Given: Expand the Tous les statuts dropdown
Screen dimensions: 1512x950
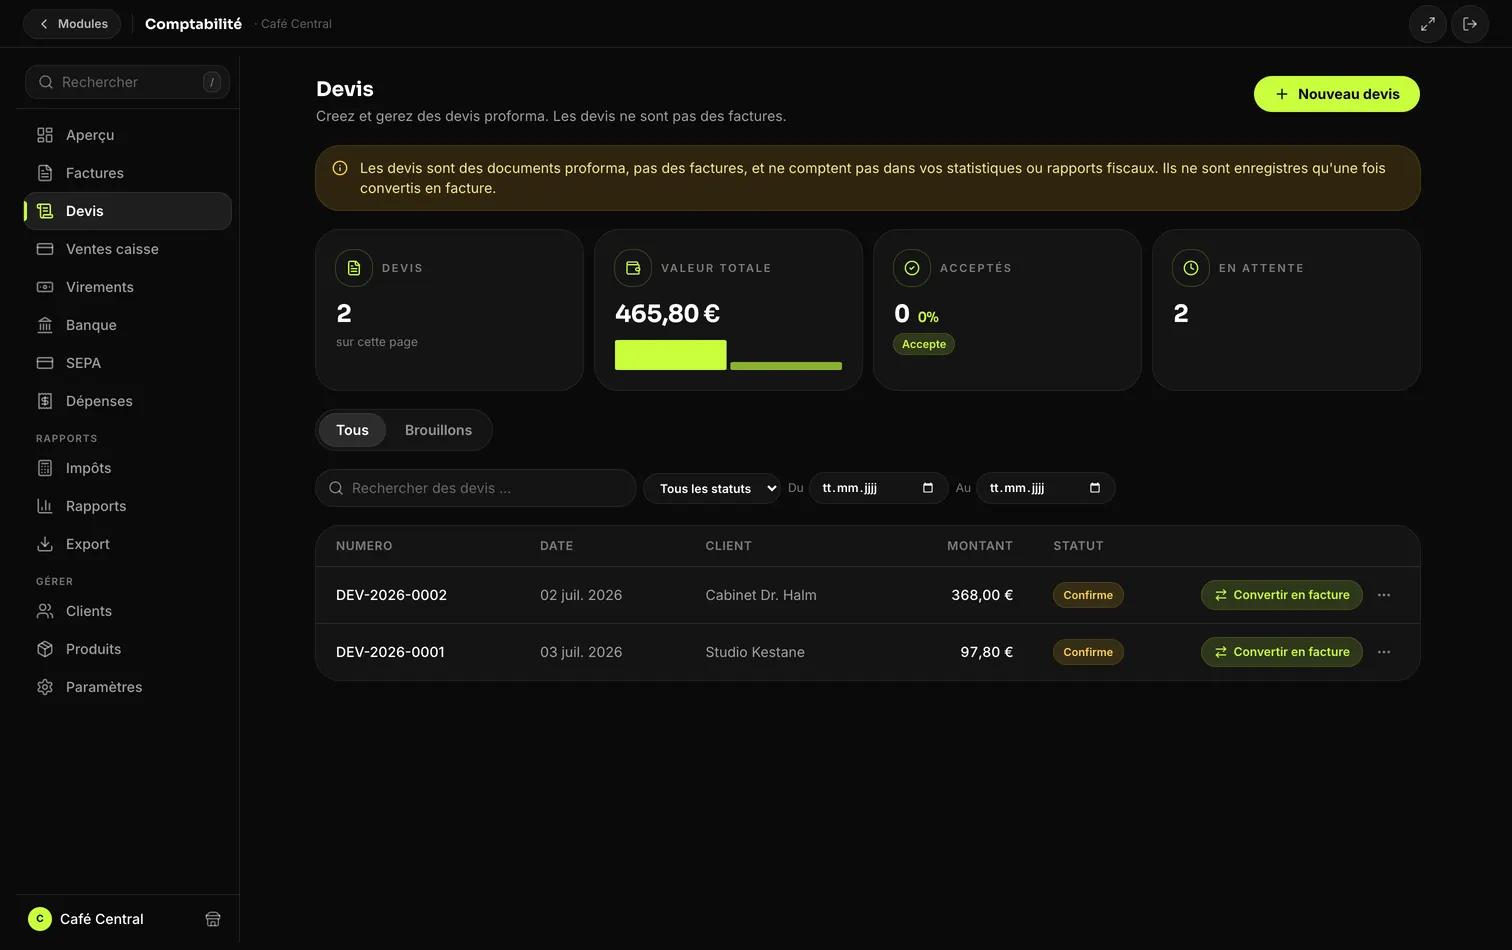Looking at the screenshot, I should tap(712, 488).
